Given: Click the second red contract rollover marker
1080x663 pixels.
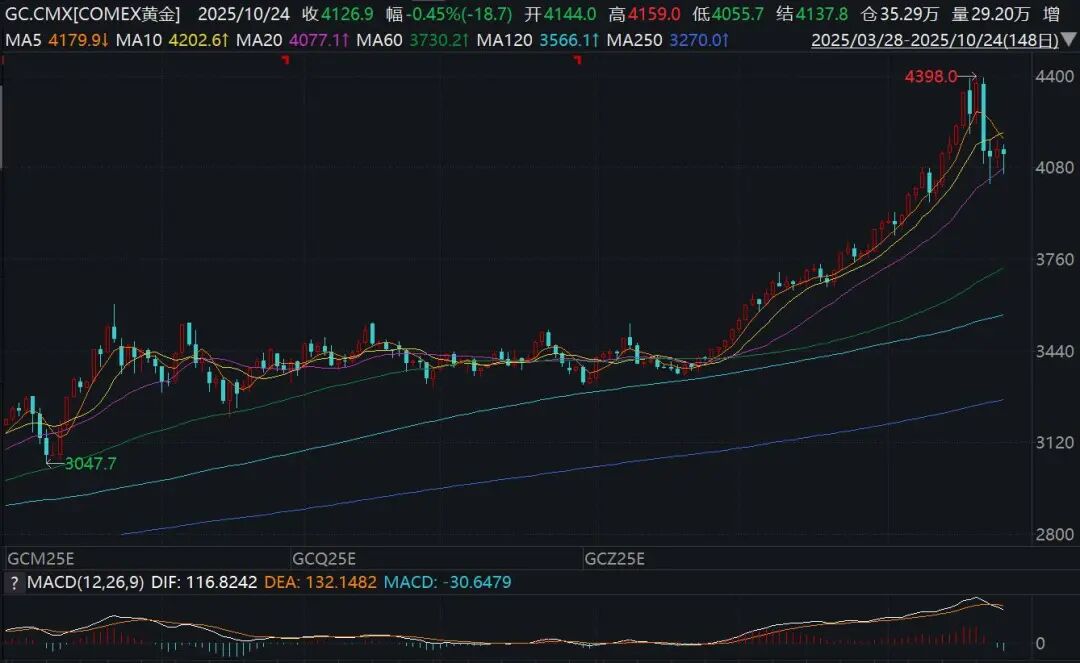Looking at the screenshot, I should tap(577, 61).
